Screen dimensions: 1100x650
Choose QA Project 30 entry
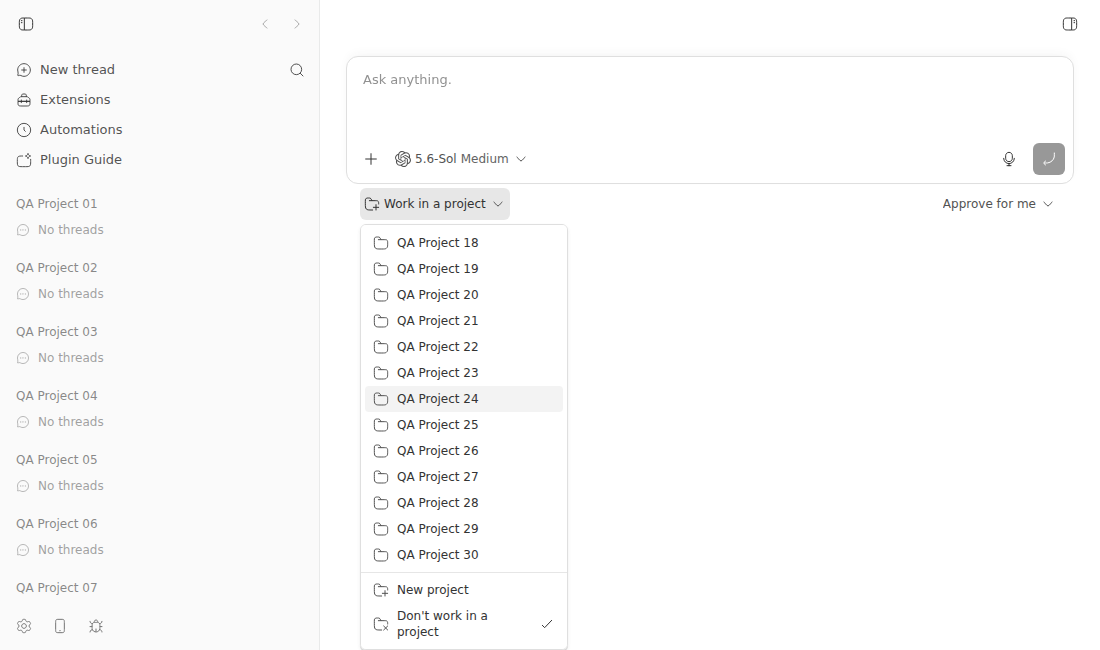[x=464, y=554]
